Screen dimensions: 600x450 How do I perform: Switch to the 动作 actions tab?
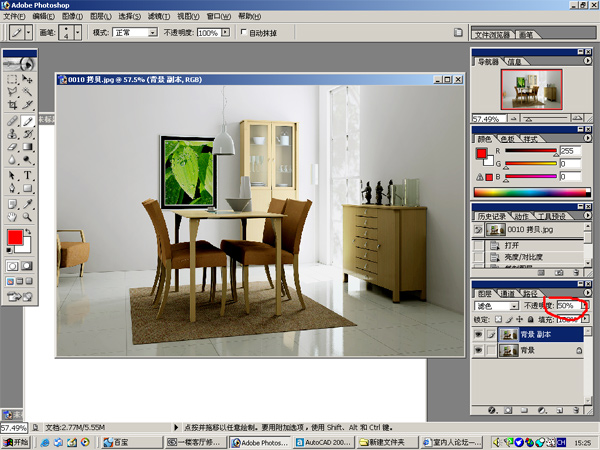521,216
